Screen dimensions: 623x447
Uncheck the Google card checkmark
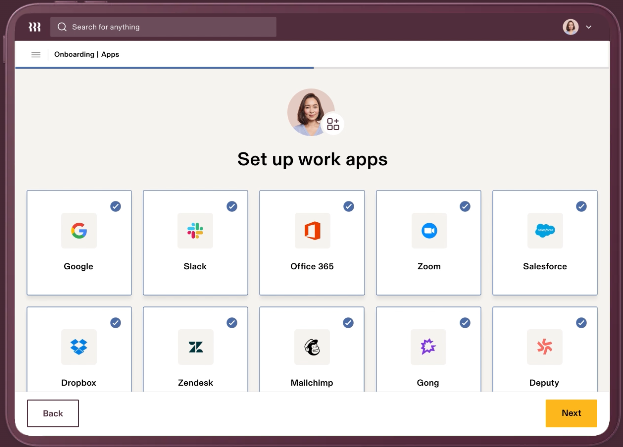[116, 206]
